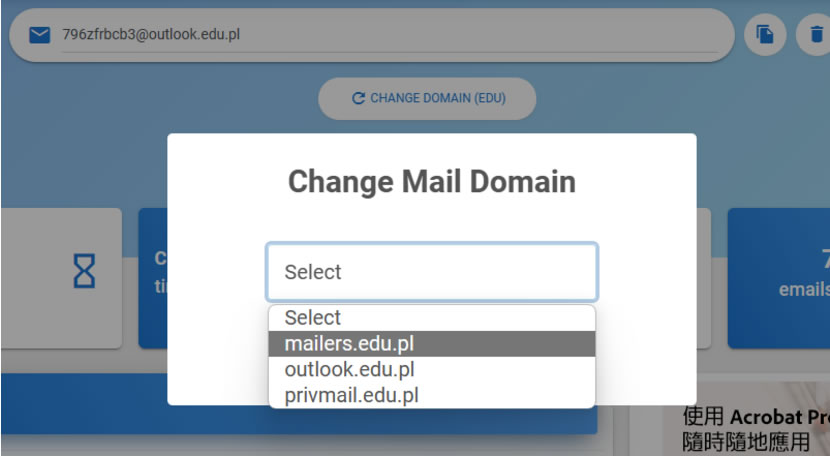Click the envelope mail icon
The image size is (830, 456).
(x=39, y=36)
